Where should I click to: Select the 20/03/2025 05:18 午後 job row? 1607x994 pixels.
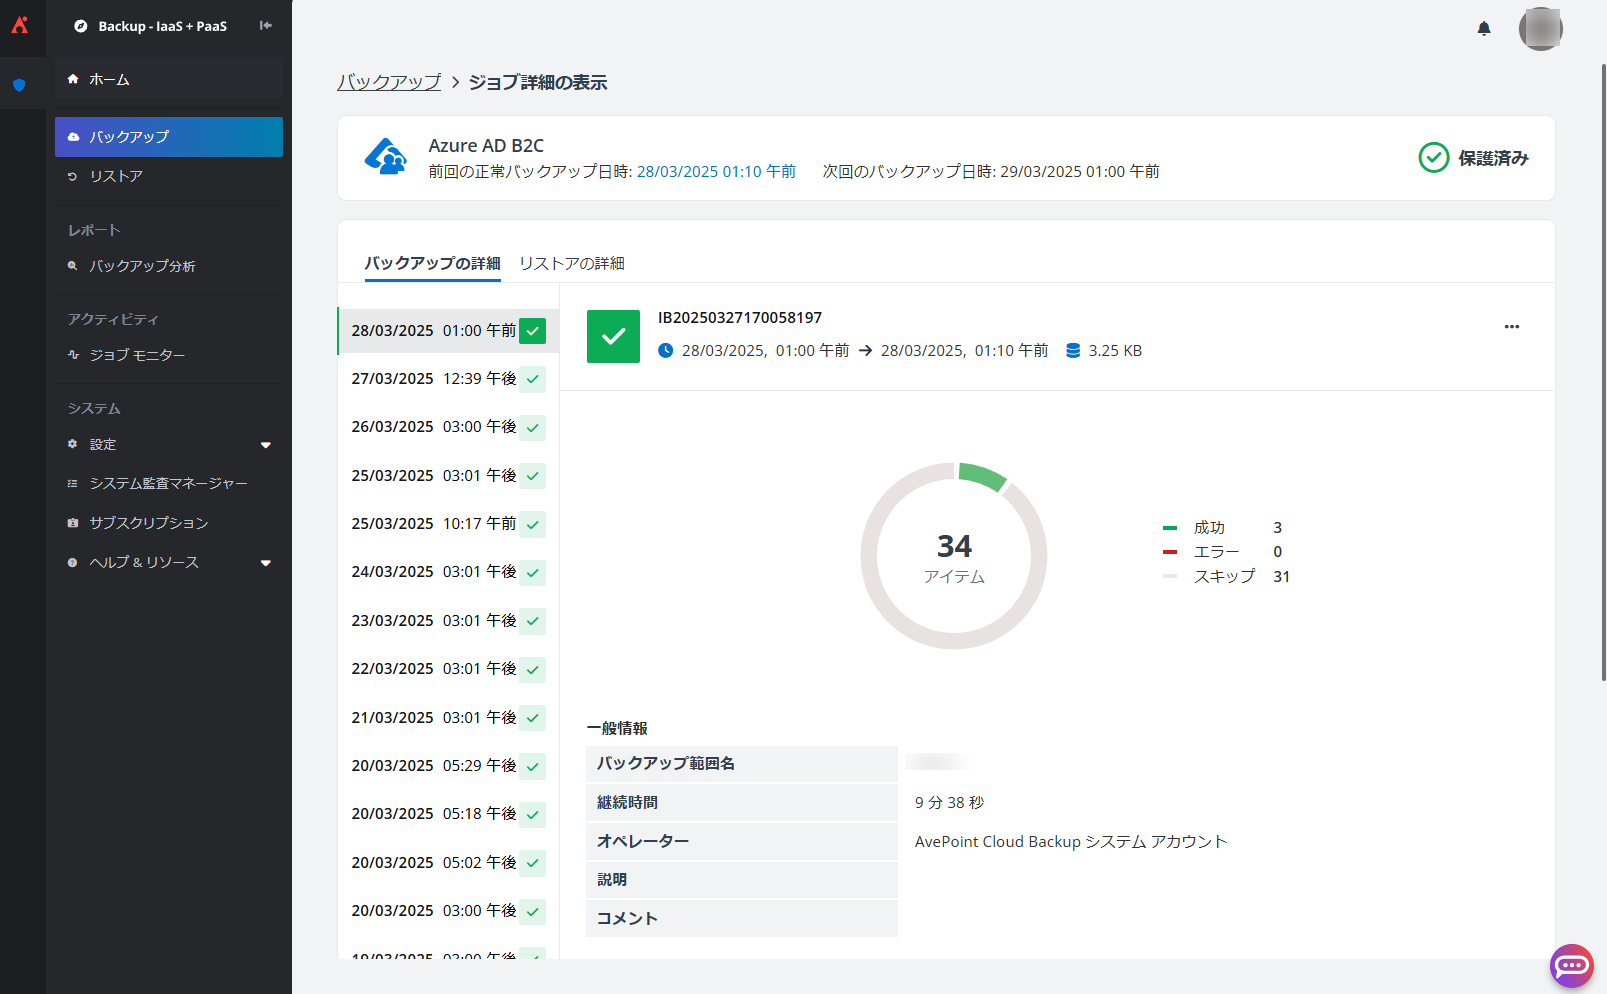pos(448,814)
